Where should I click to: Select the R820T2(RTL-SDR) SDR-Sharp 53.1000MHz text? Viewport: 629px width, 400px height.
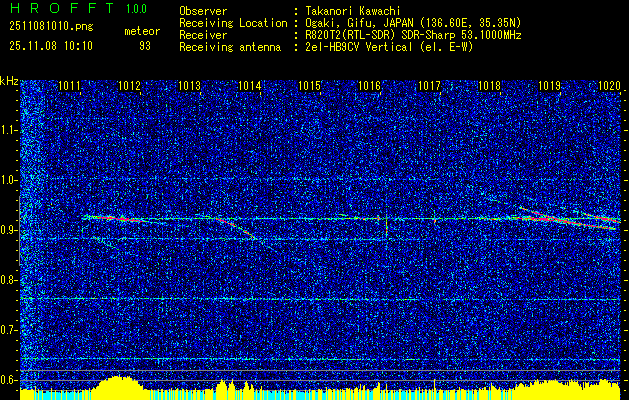tap(413, 35)
